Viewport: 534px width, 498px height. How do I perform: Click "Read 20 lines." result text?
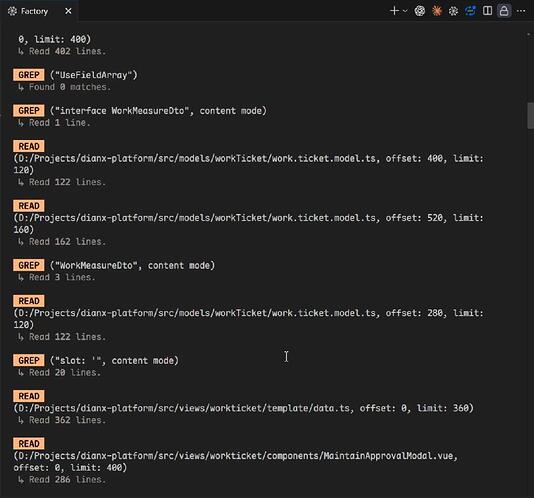click(65, 372)
